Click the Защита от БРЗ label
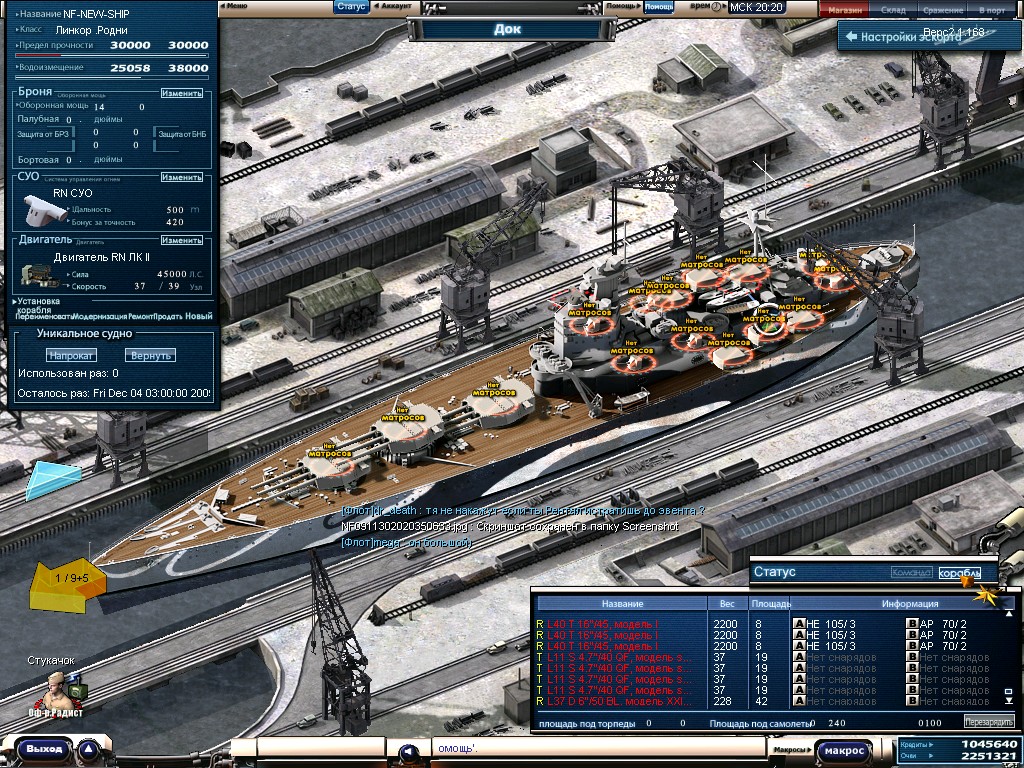The width and height of the screenshot is (1024, 768). coord(42,134)
